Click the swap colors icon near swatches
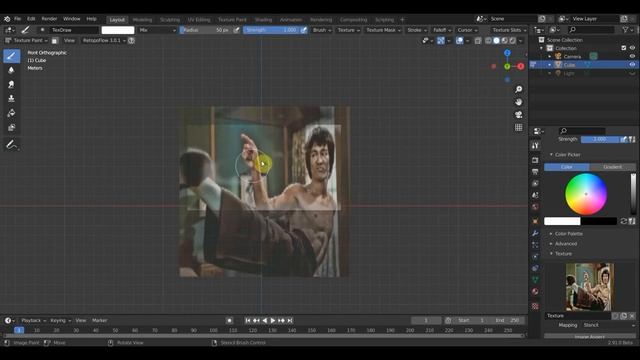Viewport: 640px width, 360px height. coord(623,221)
